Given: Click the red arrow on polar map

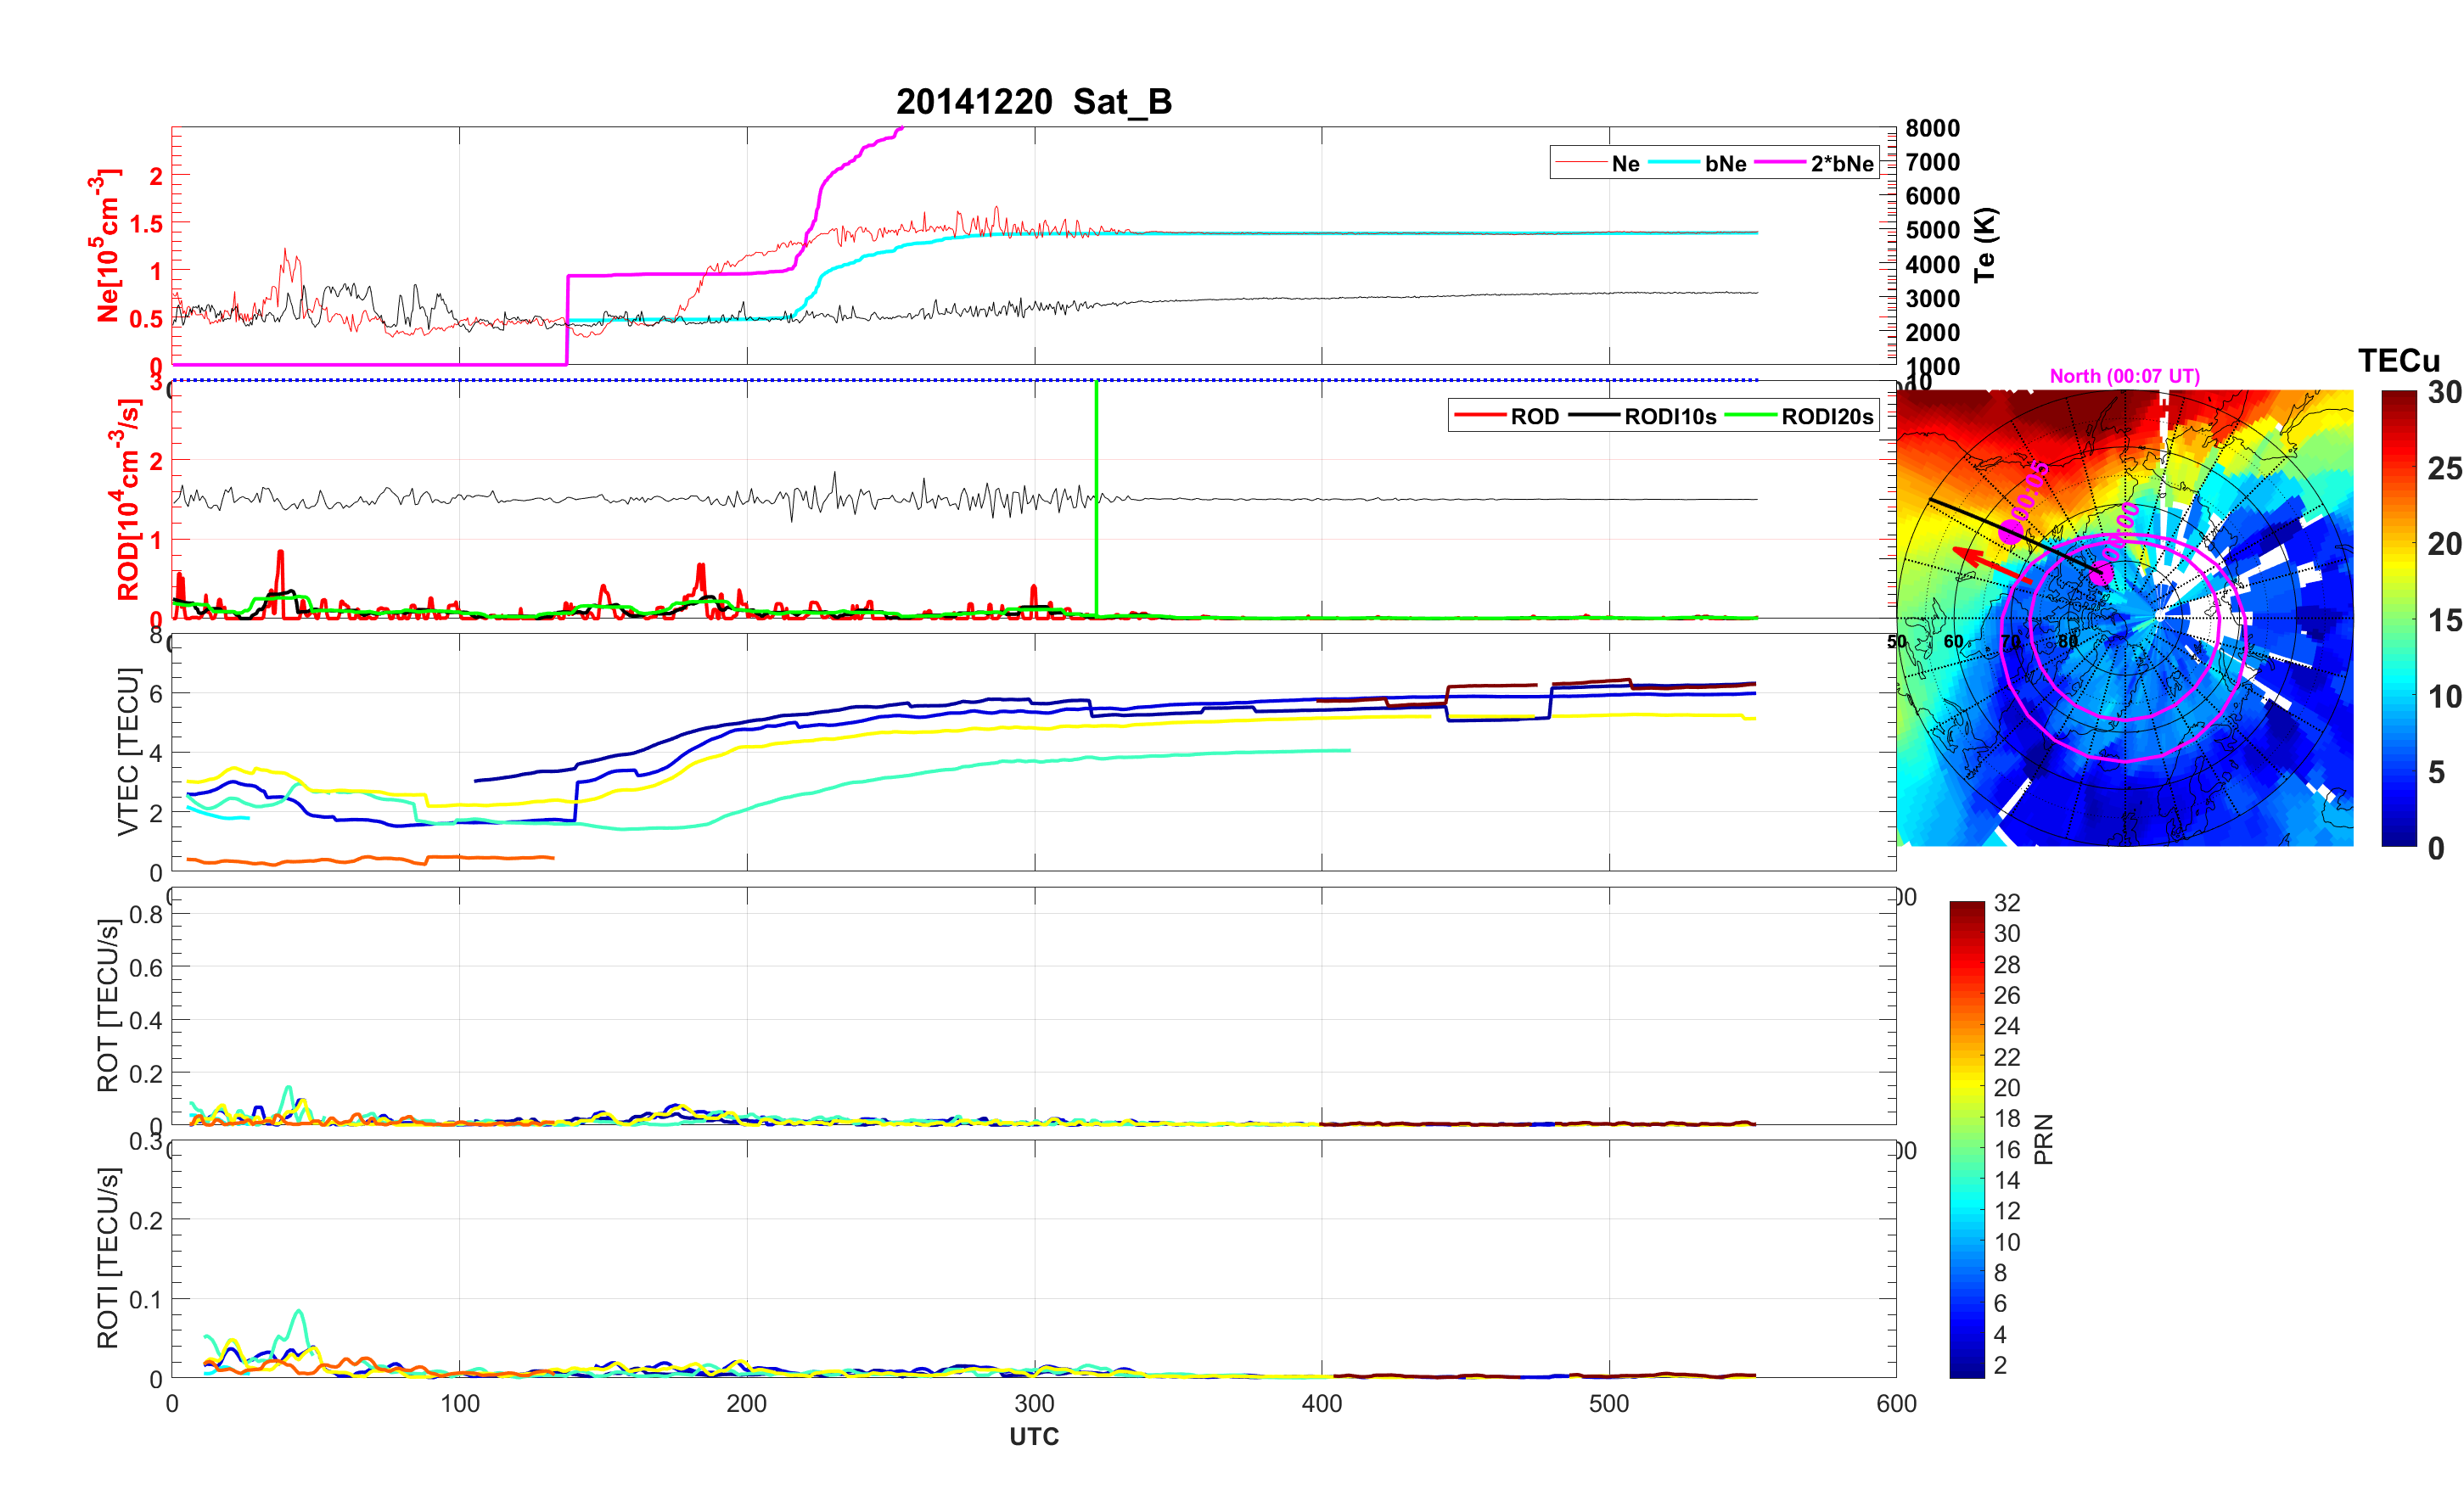Looking at the screenshot, I should (x=1990, y=563).
